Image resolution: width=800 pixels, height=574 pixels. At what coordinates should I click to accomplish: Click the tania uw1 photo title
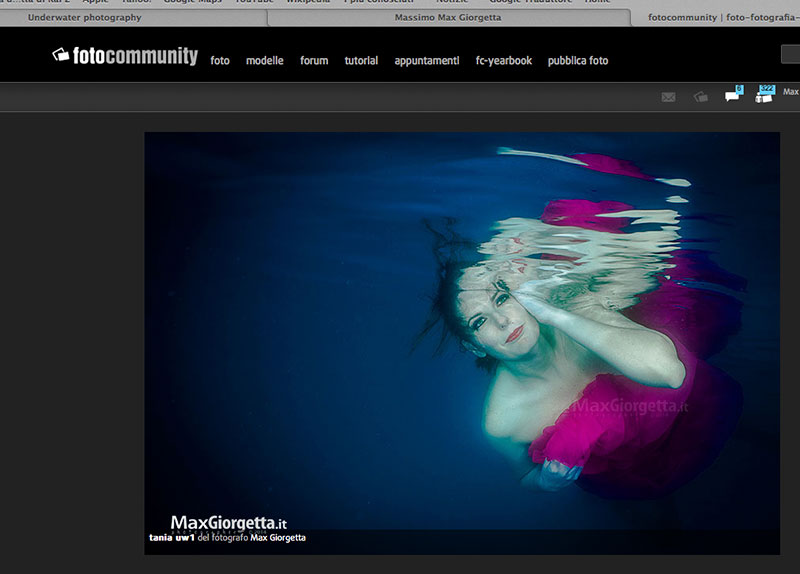pos(172,538)
